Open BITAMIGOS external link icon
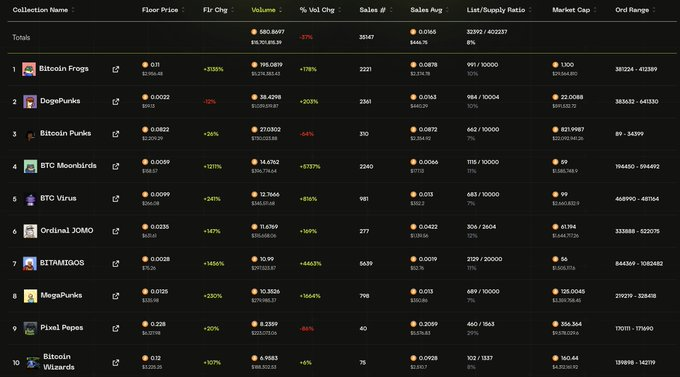Screen dimensions: 680x377 116,264
